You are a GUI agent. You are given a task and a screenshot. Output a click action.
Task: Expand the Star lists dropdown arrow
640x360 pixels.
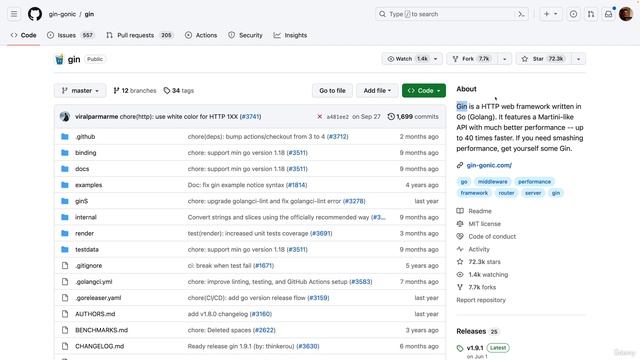[578, 59]
